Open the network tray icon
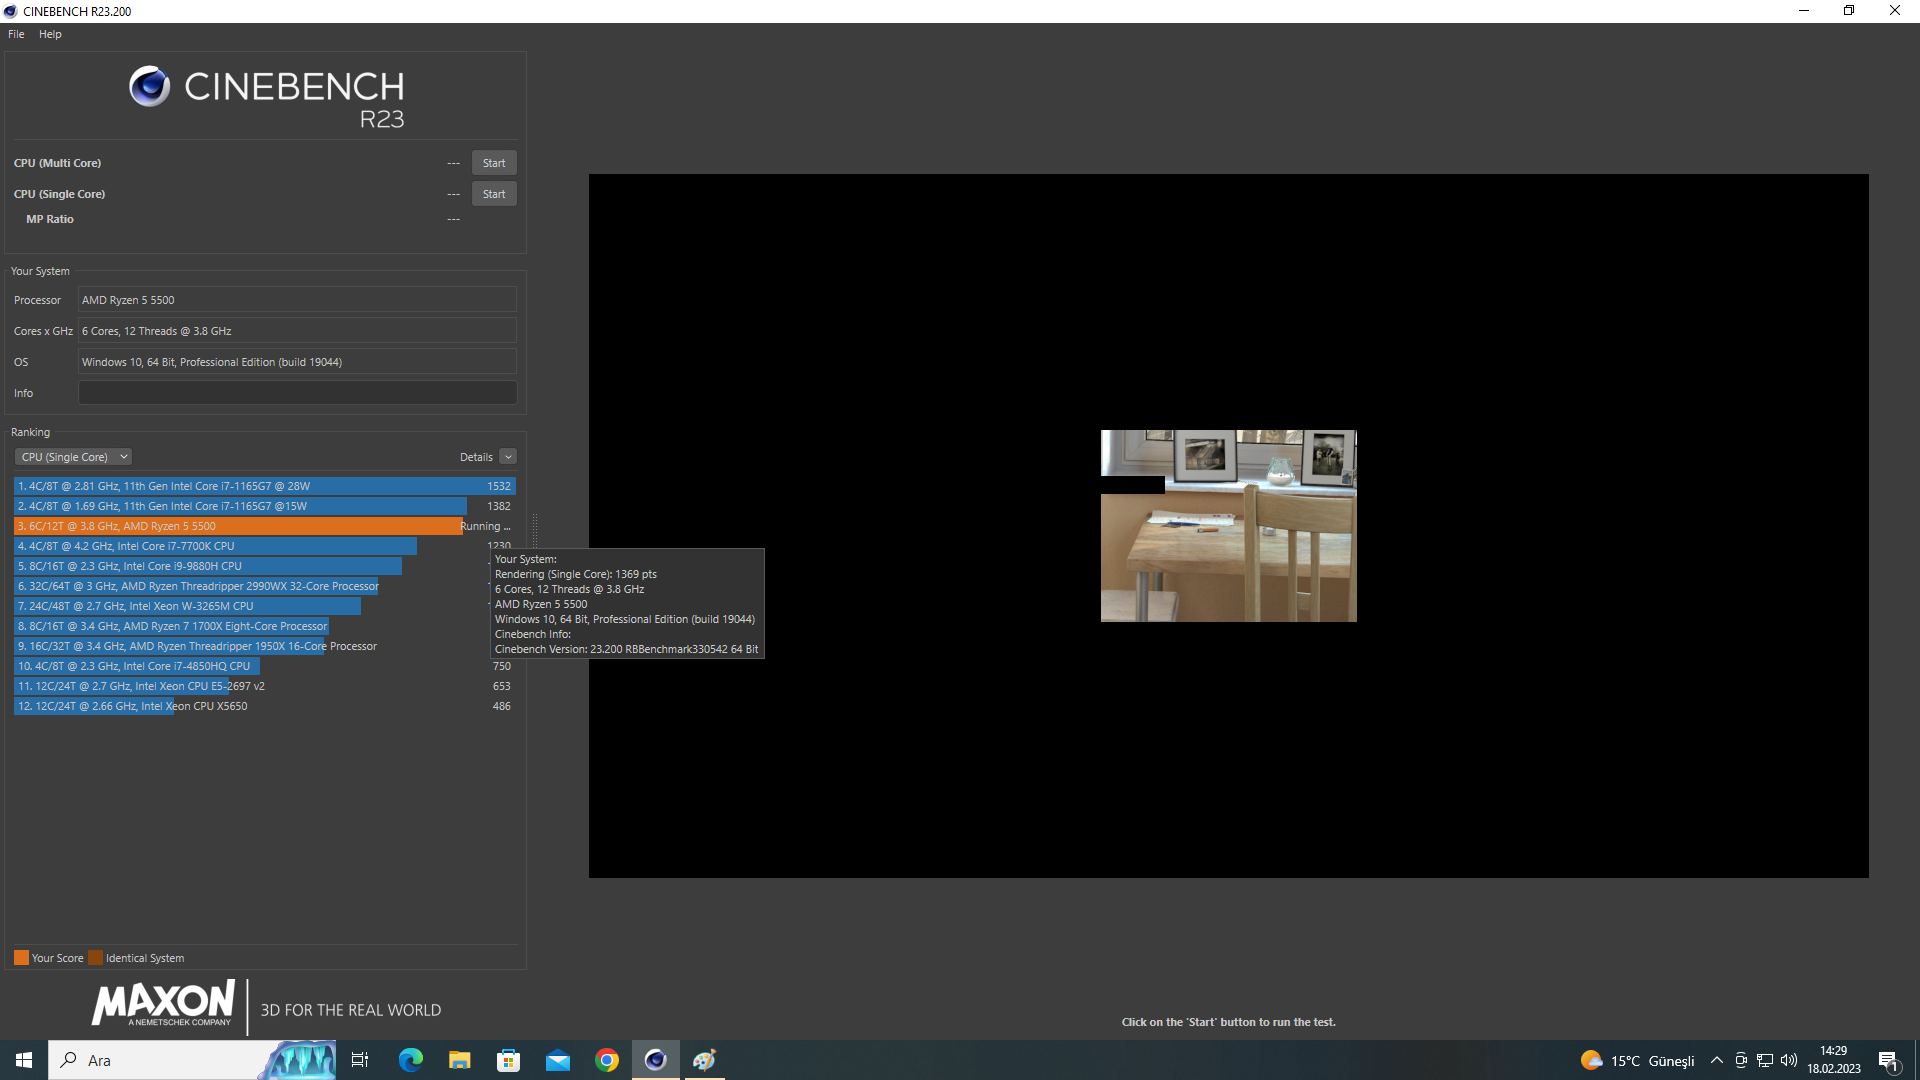The width and height of the screenshot is (1920, 1080). pyautogui.click(x=1765, y=1061)
